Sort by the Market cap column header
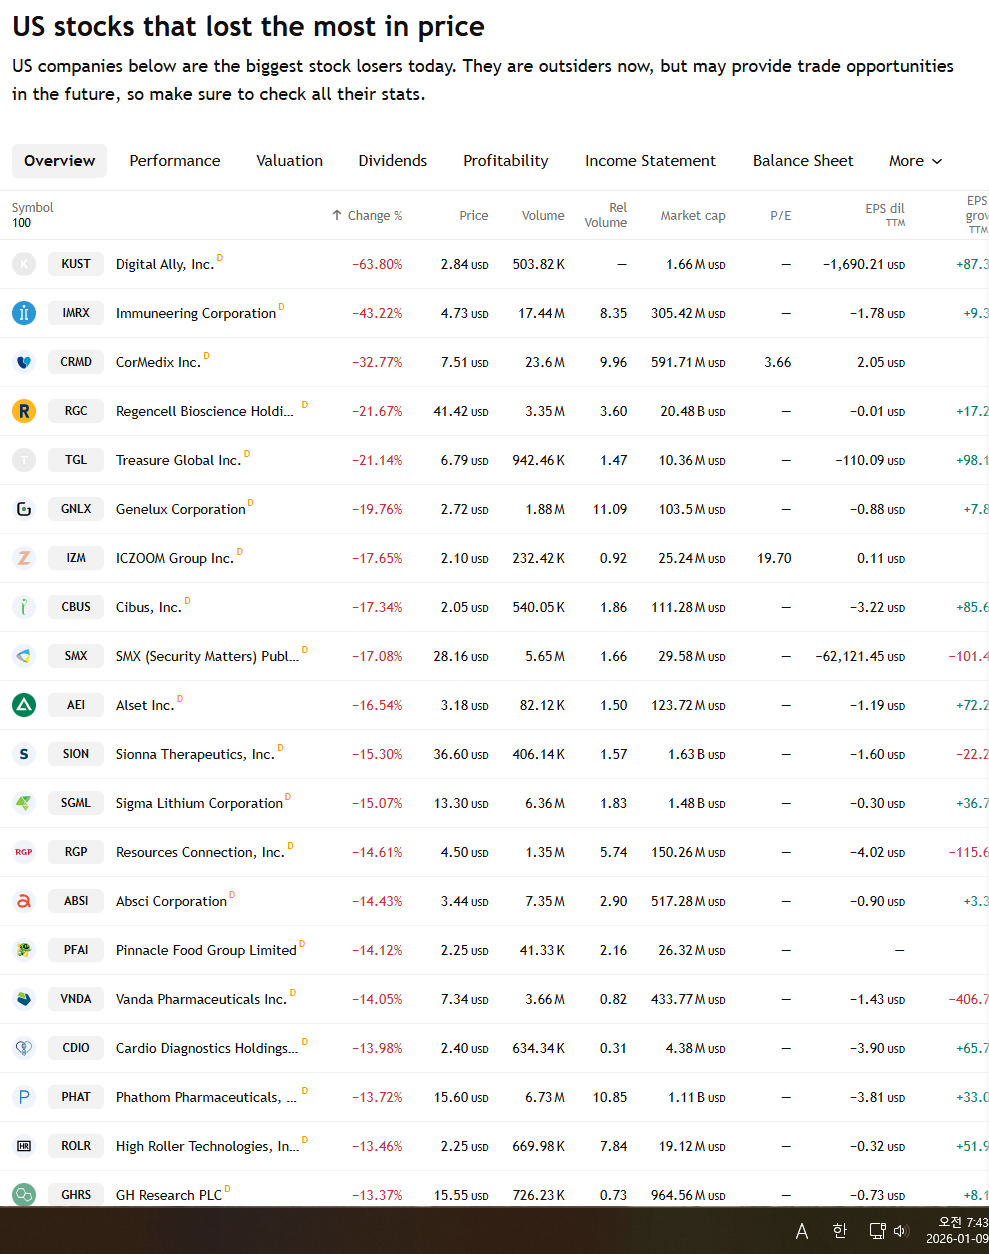Image resolution: width=989 pixels, height=1254 pixels. click(x=693, y=215)
